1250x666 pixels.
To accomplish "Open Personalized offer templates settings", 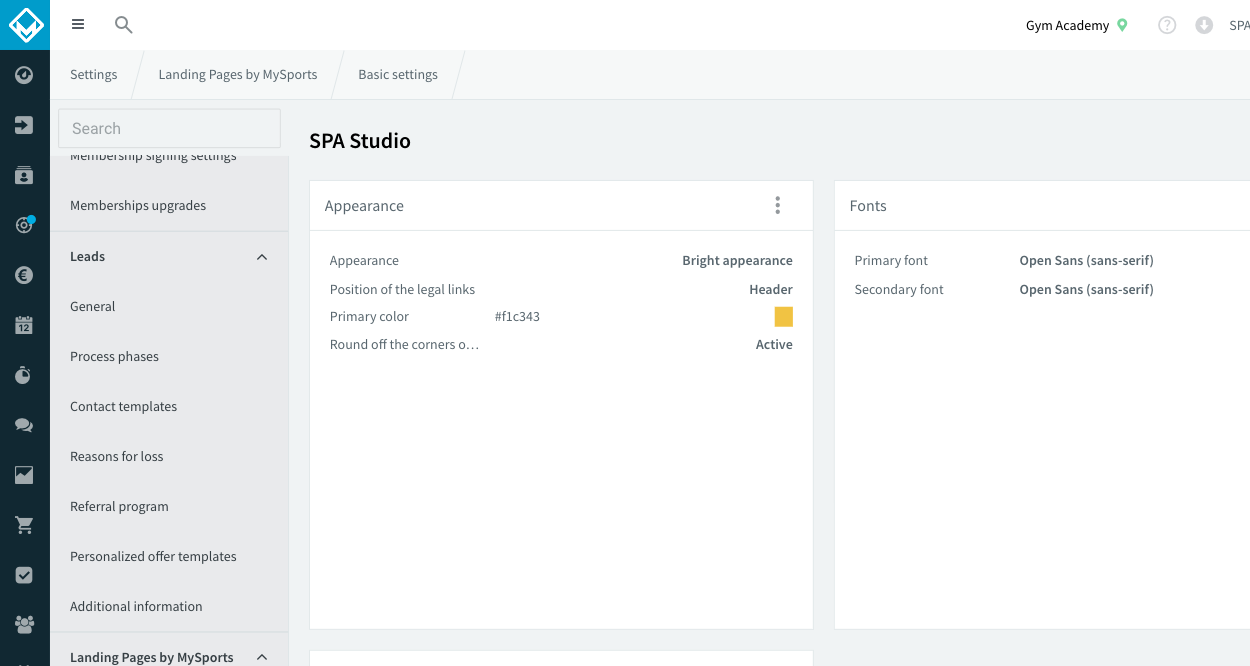I will point(169,557).
